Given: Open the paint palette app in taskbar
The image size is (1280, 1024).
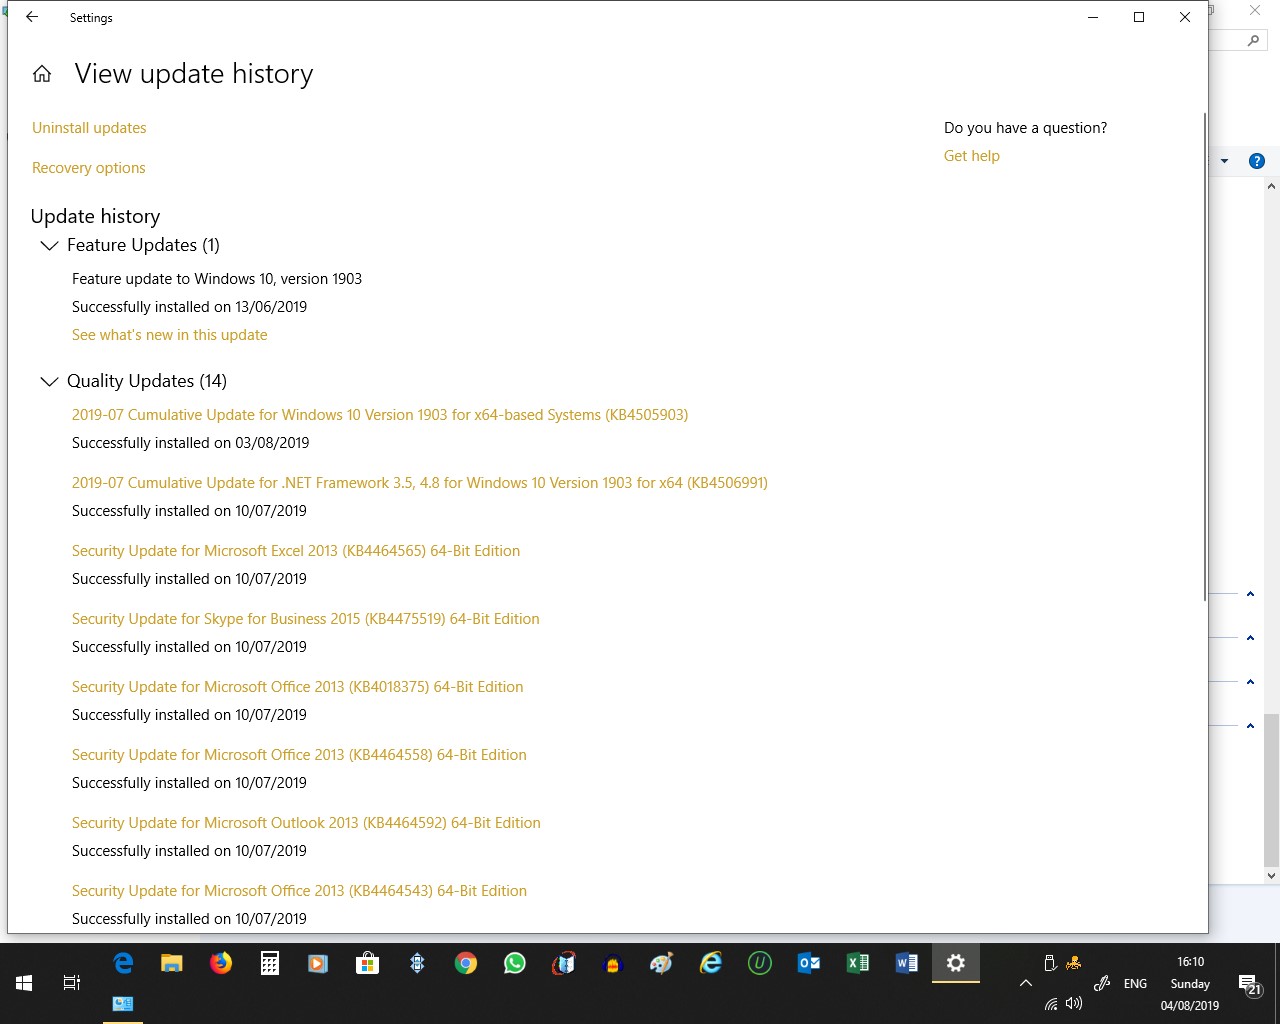Looking at the screenshot, I should click(x=662, y=963).
